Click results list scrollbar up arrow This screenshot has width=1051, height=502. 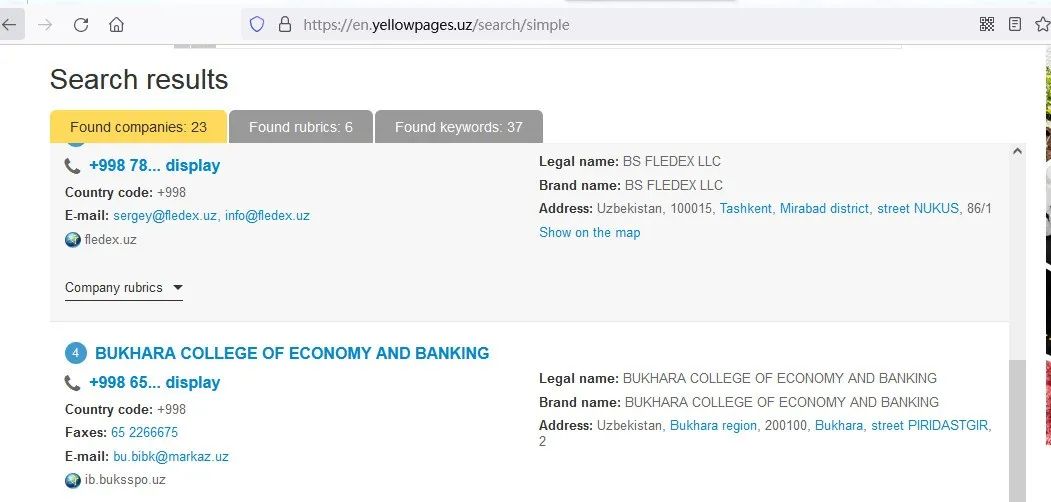tap(1017, 151)
